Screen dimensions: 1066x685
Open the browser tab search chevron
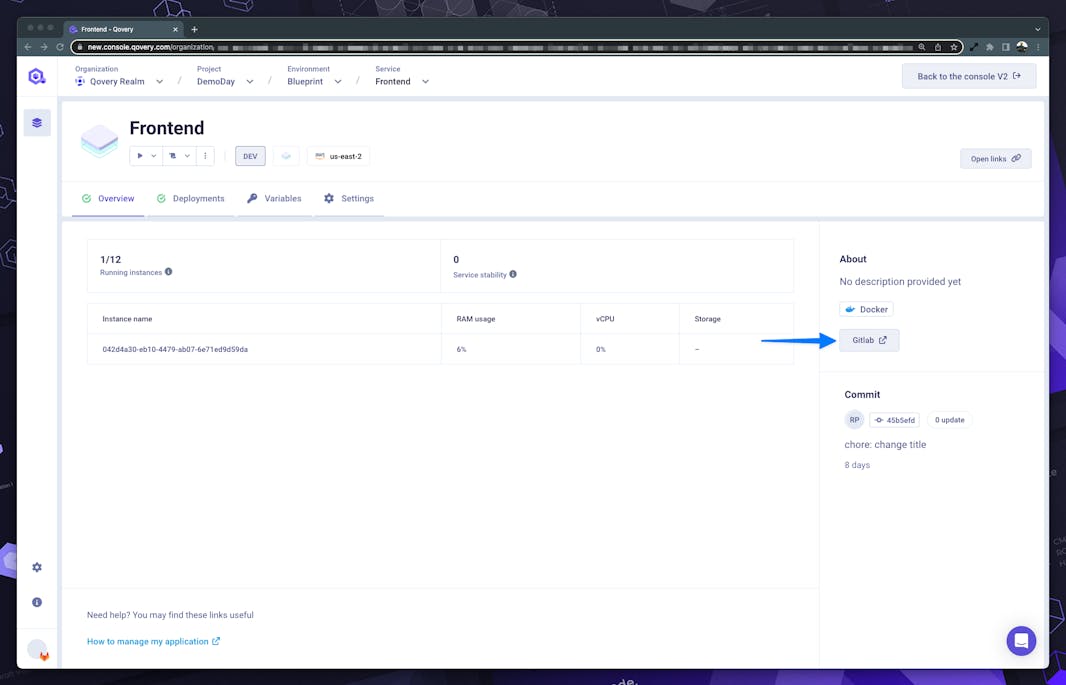(x=1037, y=29)
